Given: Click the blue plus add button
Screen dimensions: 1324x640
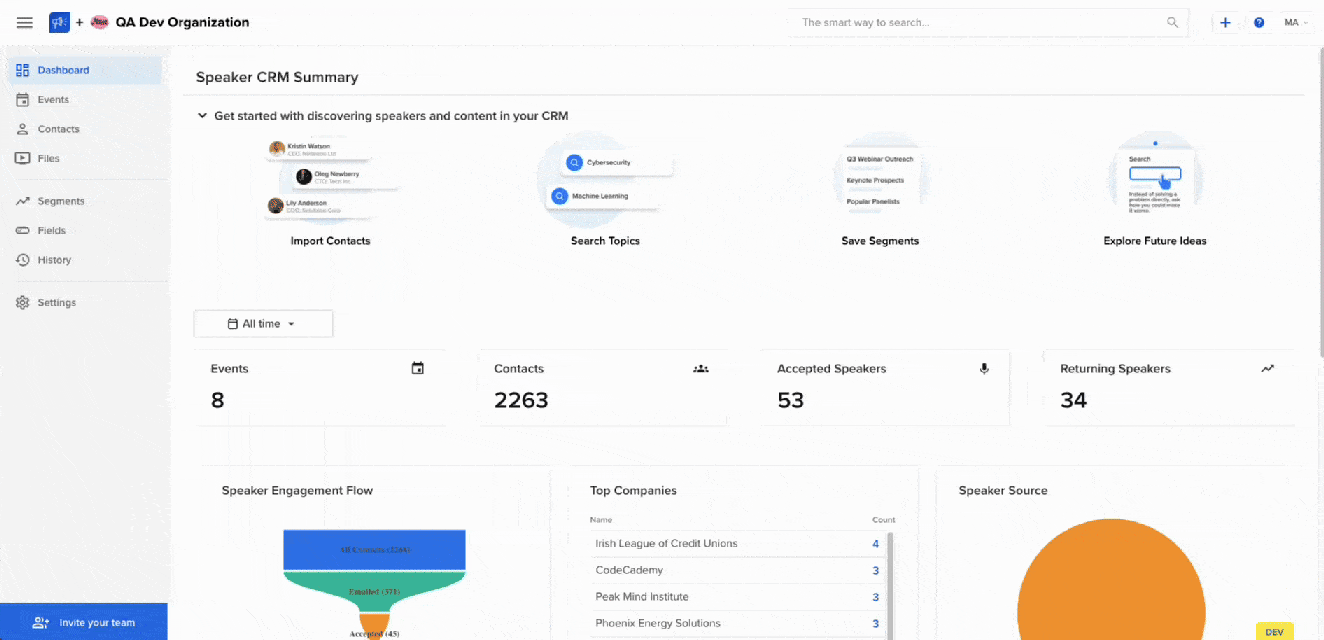Looking at the screenshot, I should click(x=1225, y=22).
